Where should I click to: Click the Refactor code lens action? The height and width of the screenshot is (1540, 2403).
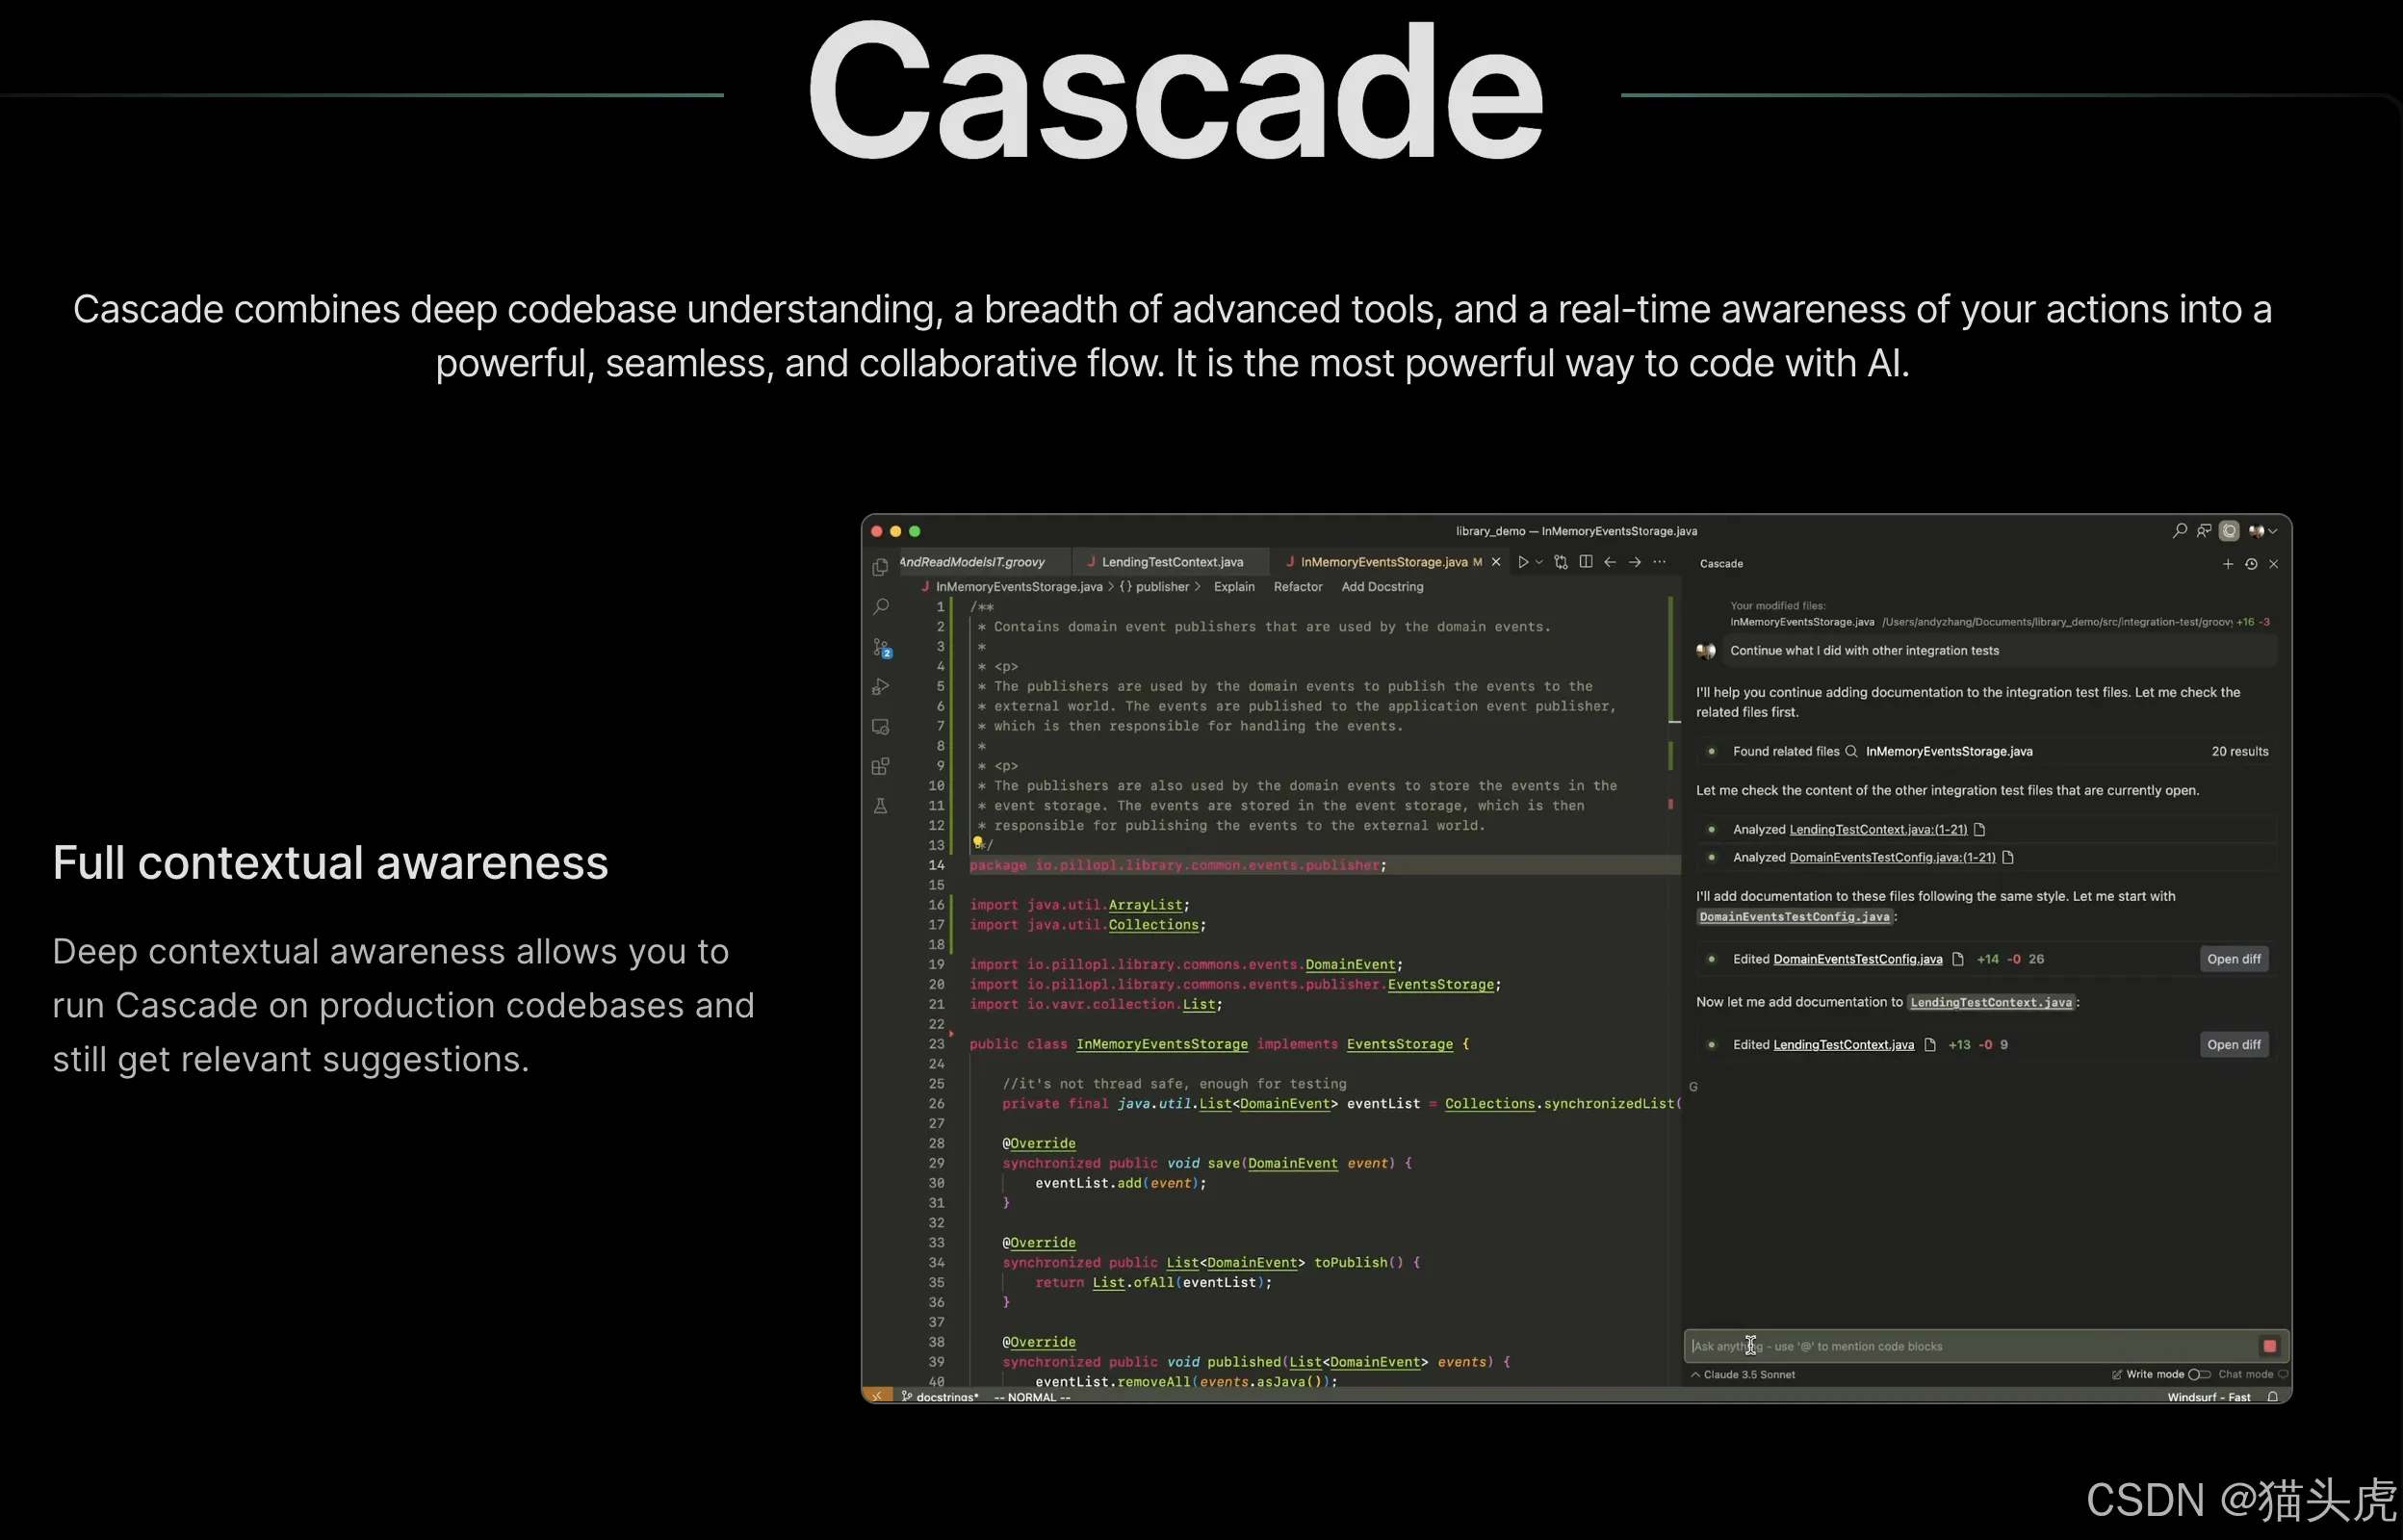1298,587
